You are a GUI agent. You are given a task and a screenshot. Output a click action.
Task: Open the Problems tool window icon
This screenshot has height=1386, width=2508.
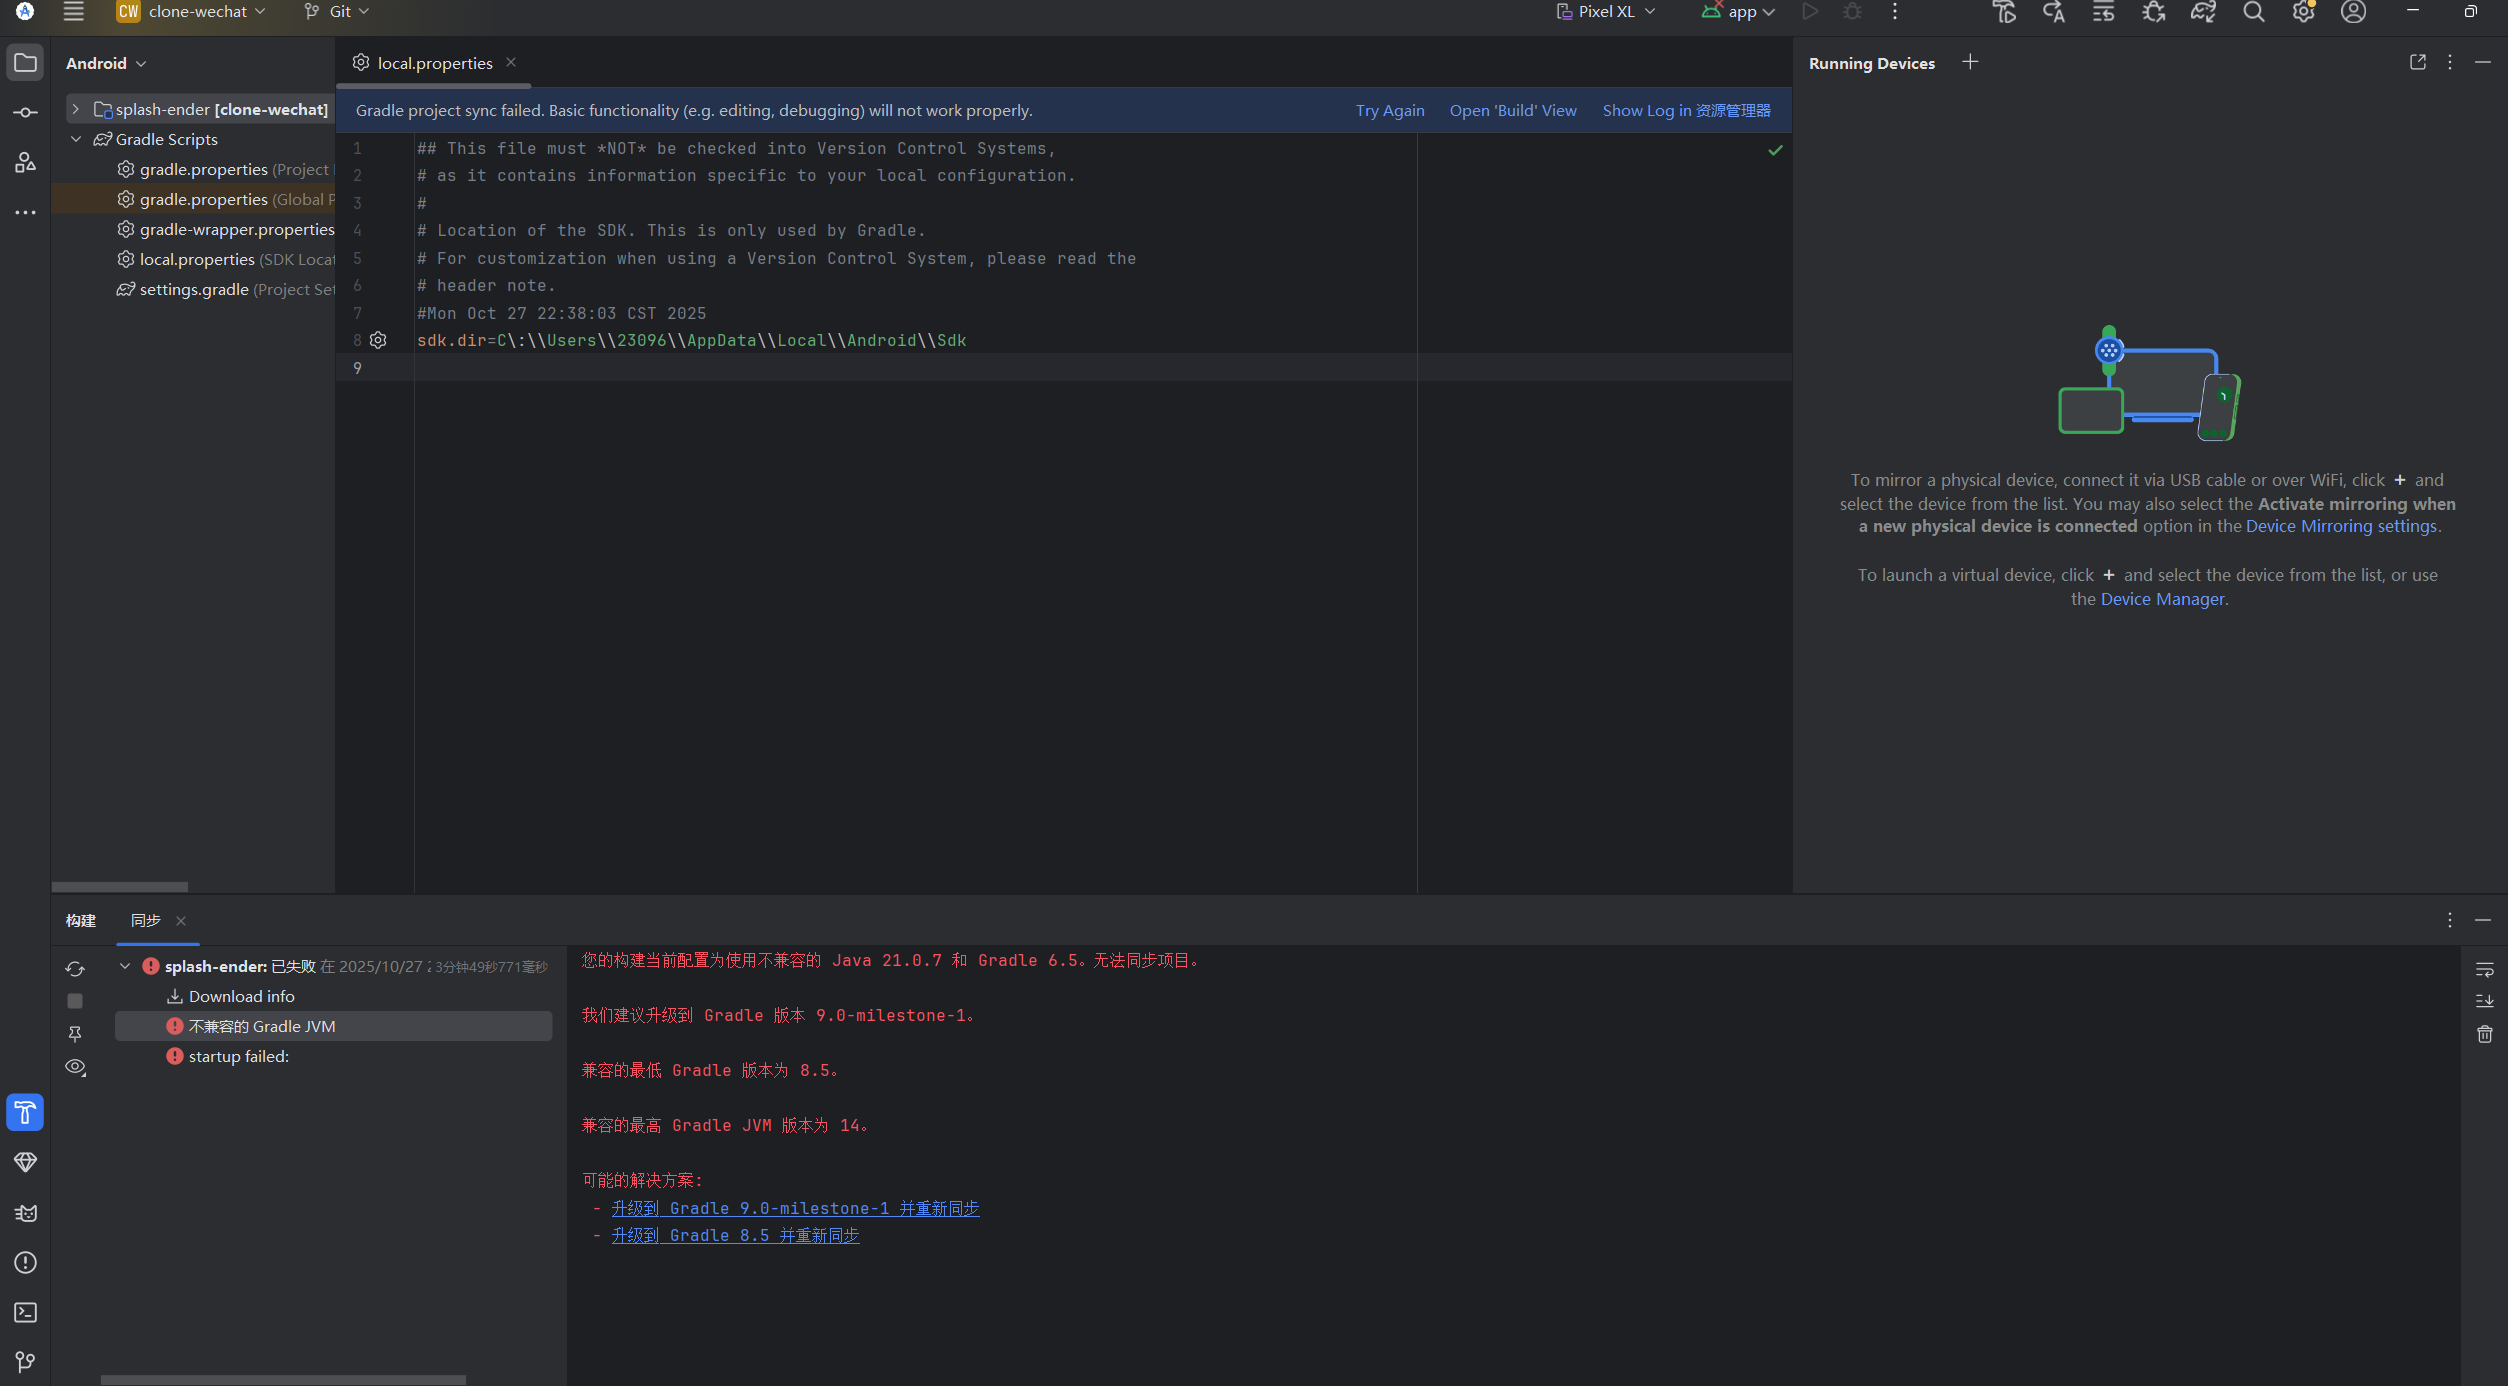tap(25, 1262)
